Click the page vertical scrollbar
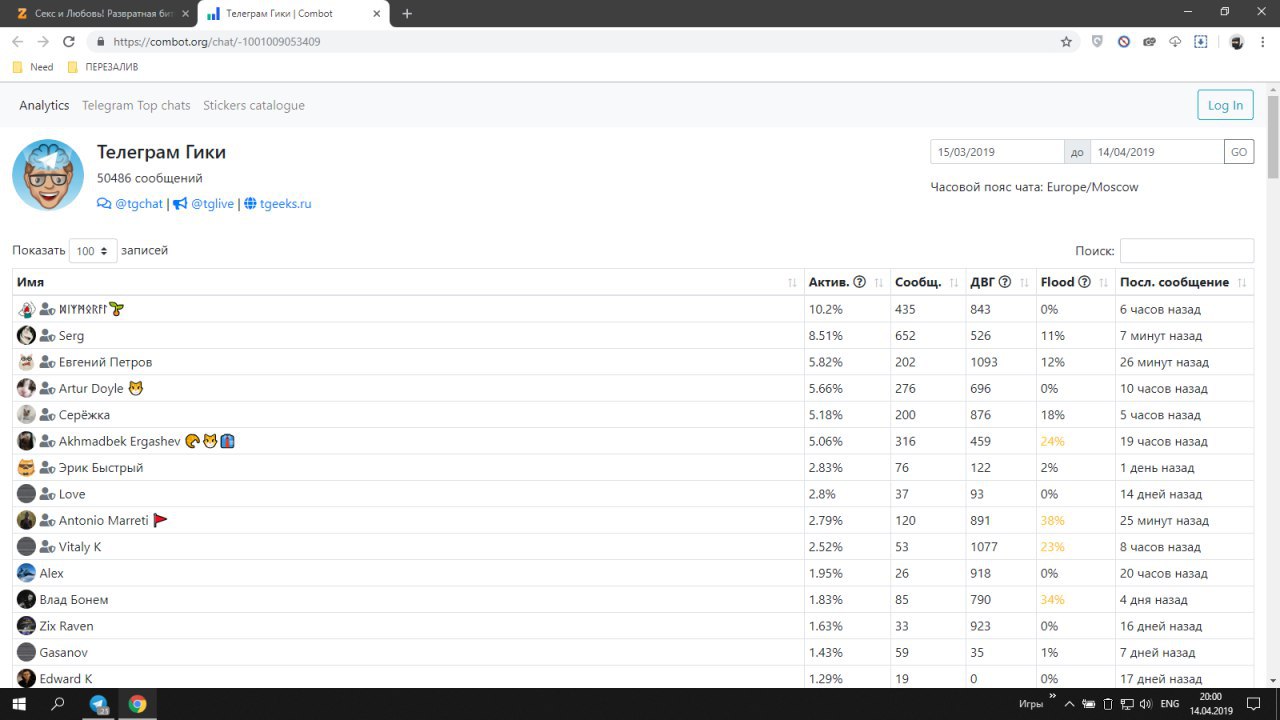Screen dimensions: 1280x720 pos(1273,135)
